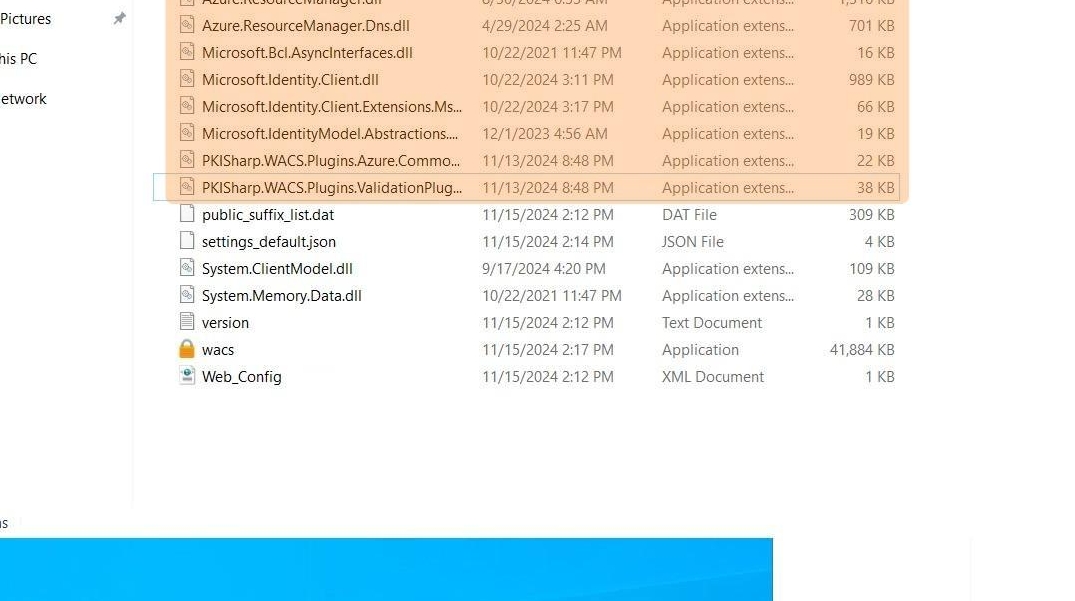Click the XML Document type of Web_Config
Screen dimensions: 1075x601
tap(713, 377)
